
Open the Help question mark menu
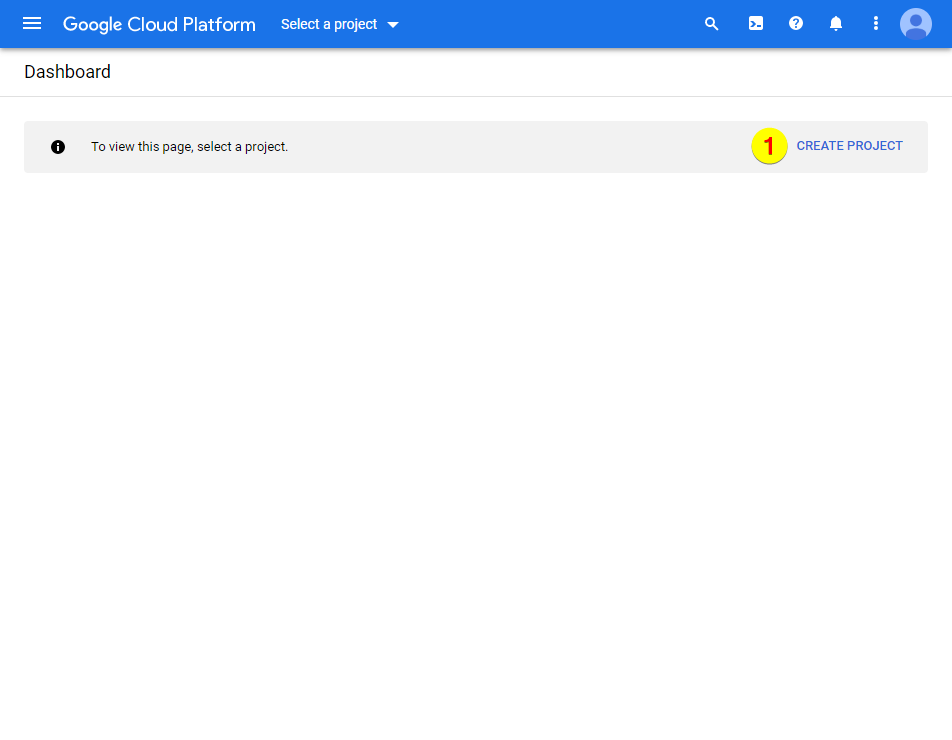pyautogui.click(x=796, y=24)
